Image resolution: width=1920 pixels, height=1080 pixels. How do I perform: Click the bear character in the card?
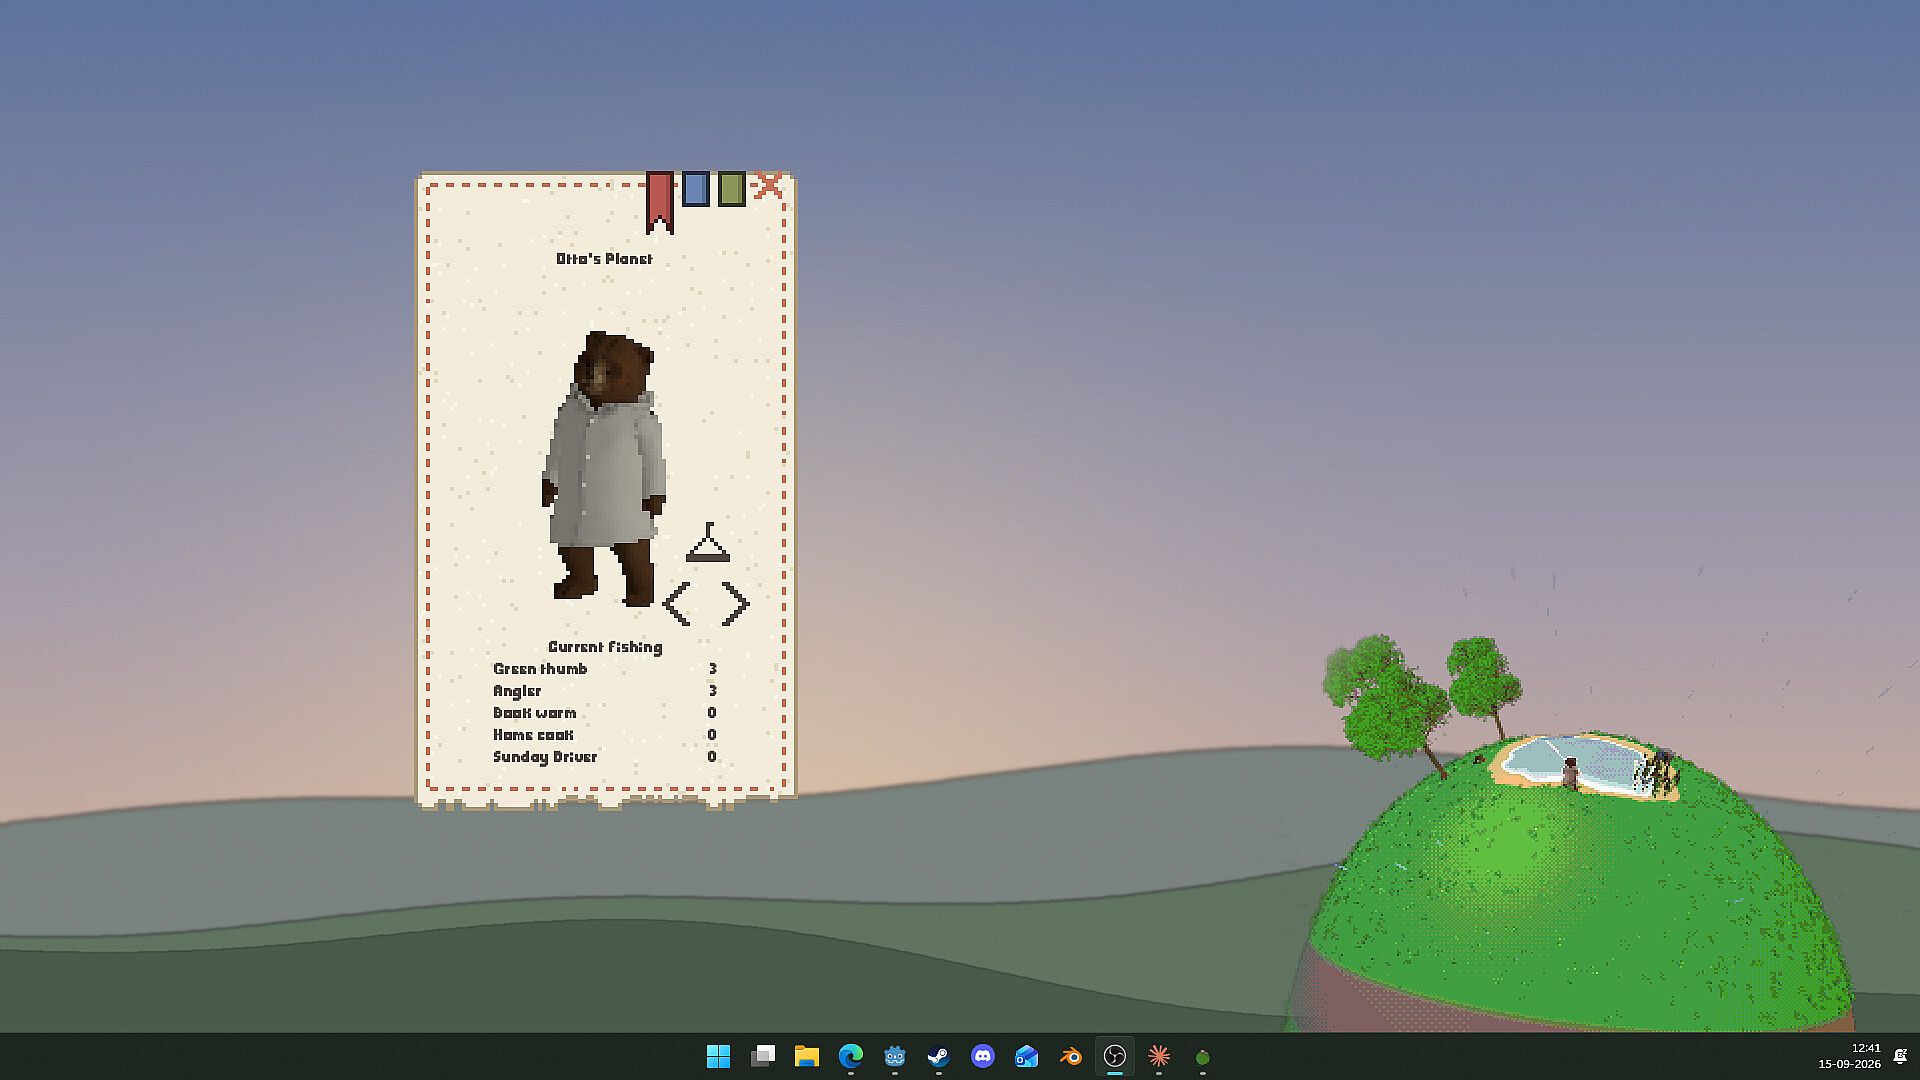tap(604, 469)
